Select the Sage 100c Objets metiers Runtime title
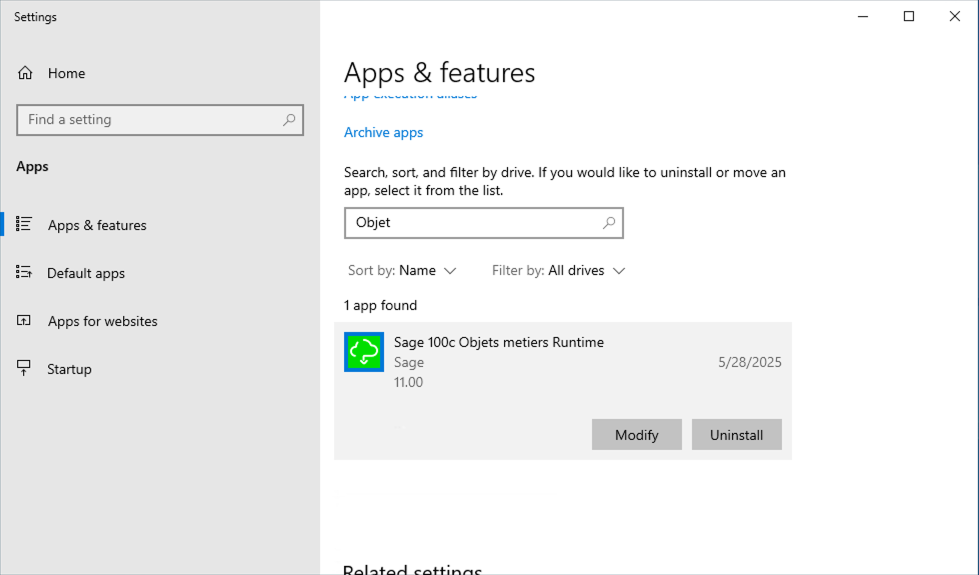Image resolution: width=979 pixels, height=575 pixels. coord(498,342)
